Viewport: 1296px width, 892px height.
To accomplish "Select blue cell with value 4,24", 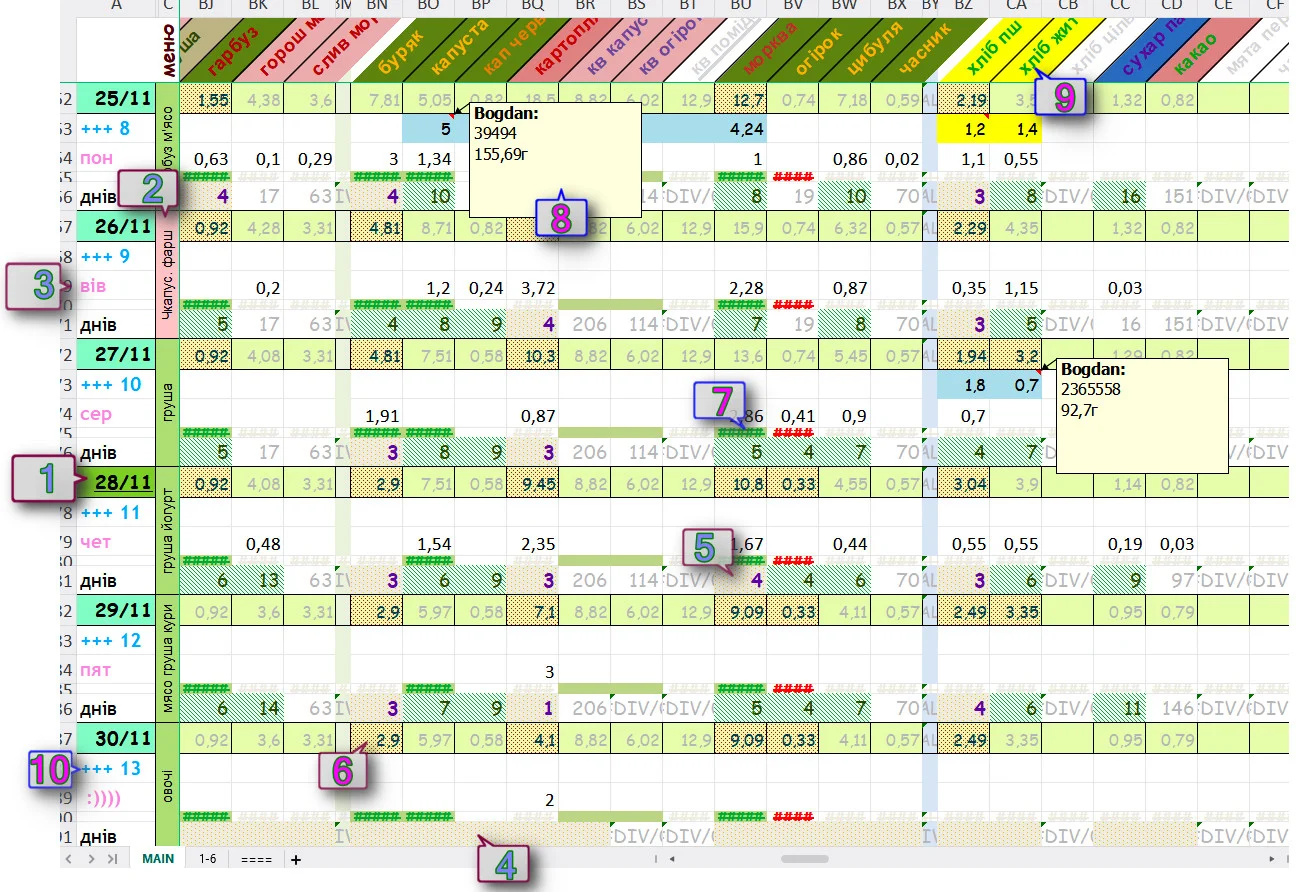I will 741,128.
